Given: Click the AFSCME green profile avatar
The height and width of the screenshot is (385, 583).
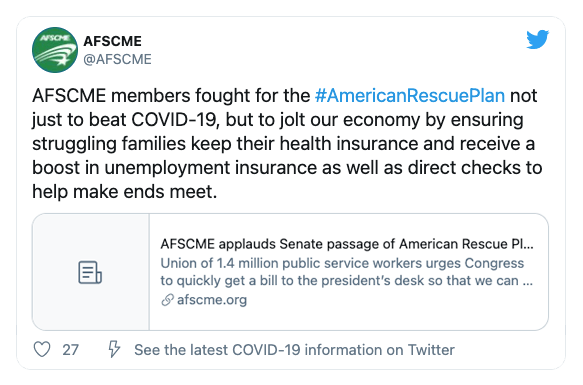Looking at the screenshot, I should coord(55,50).
